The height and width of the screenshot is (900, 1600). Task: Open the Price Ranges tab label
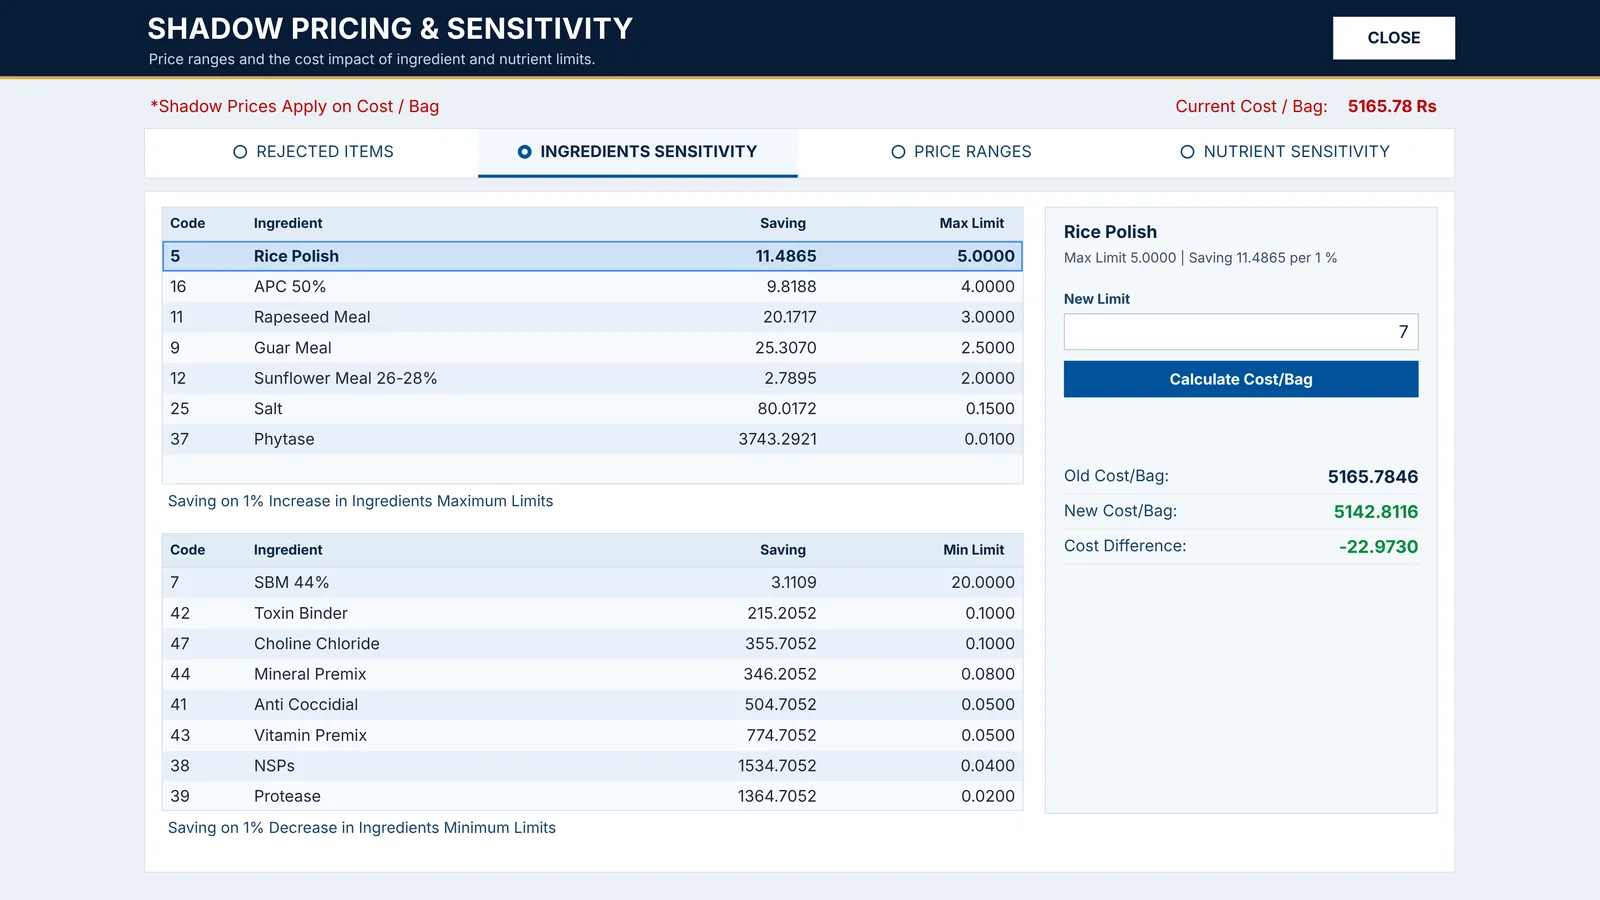[x=972, y=152]
